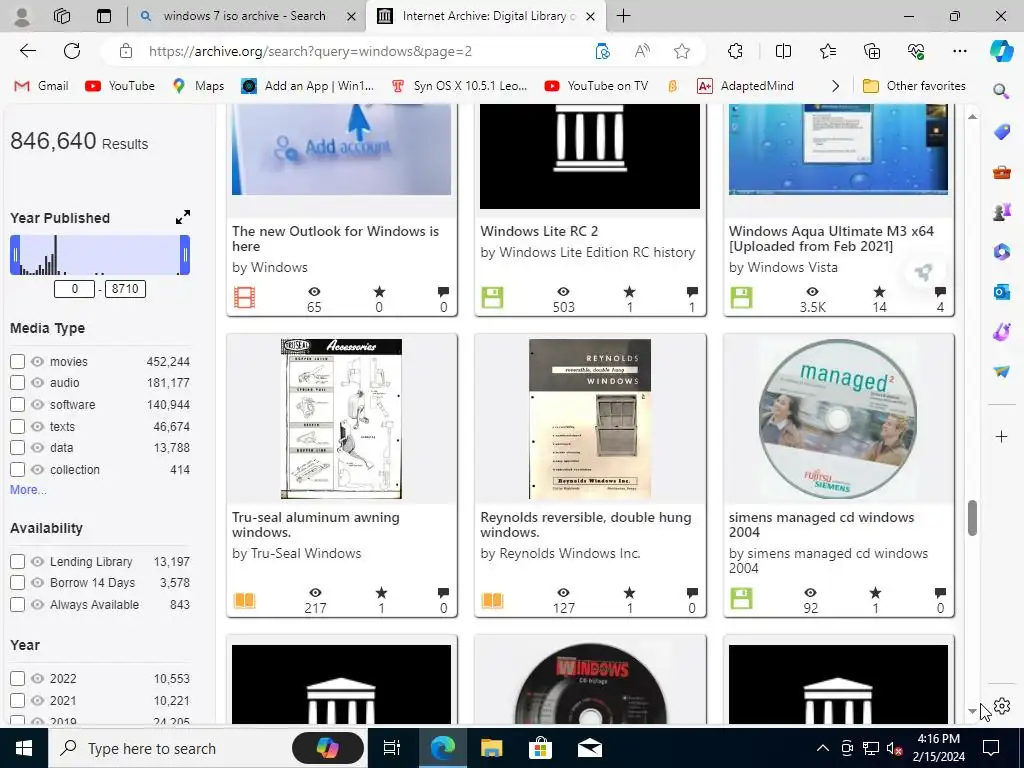The image size is (1024, 768).
Task: Check the movies media type box
Action: click(18, 361)
